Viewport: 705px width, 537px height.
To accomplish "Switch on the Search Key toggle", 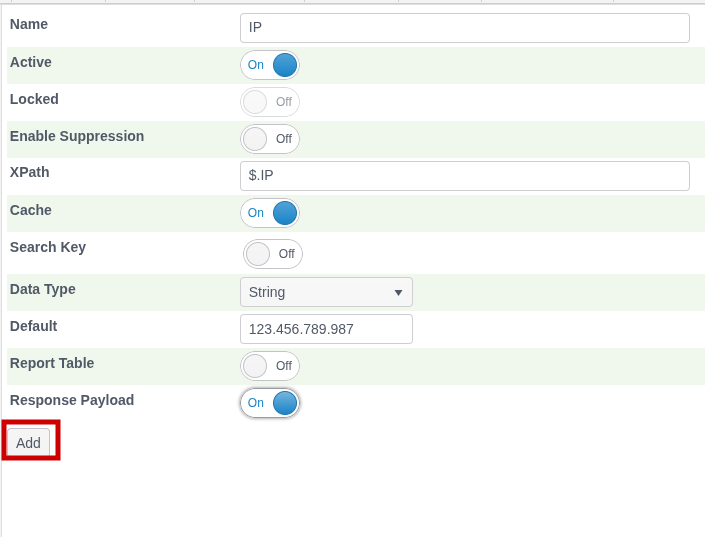I will coord(272,254).
